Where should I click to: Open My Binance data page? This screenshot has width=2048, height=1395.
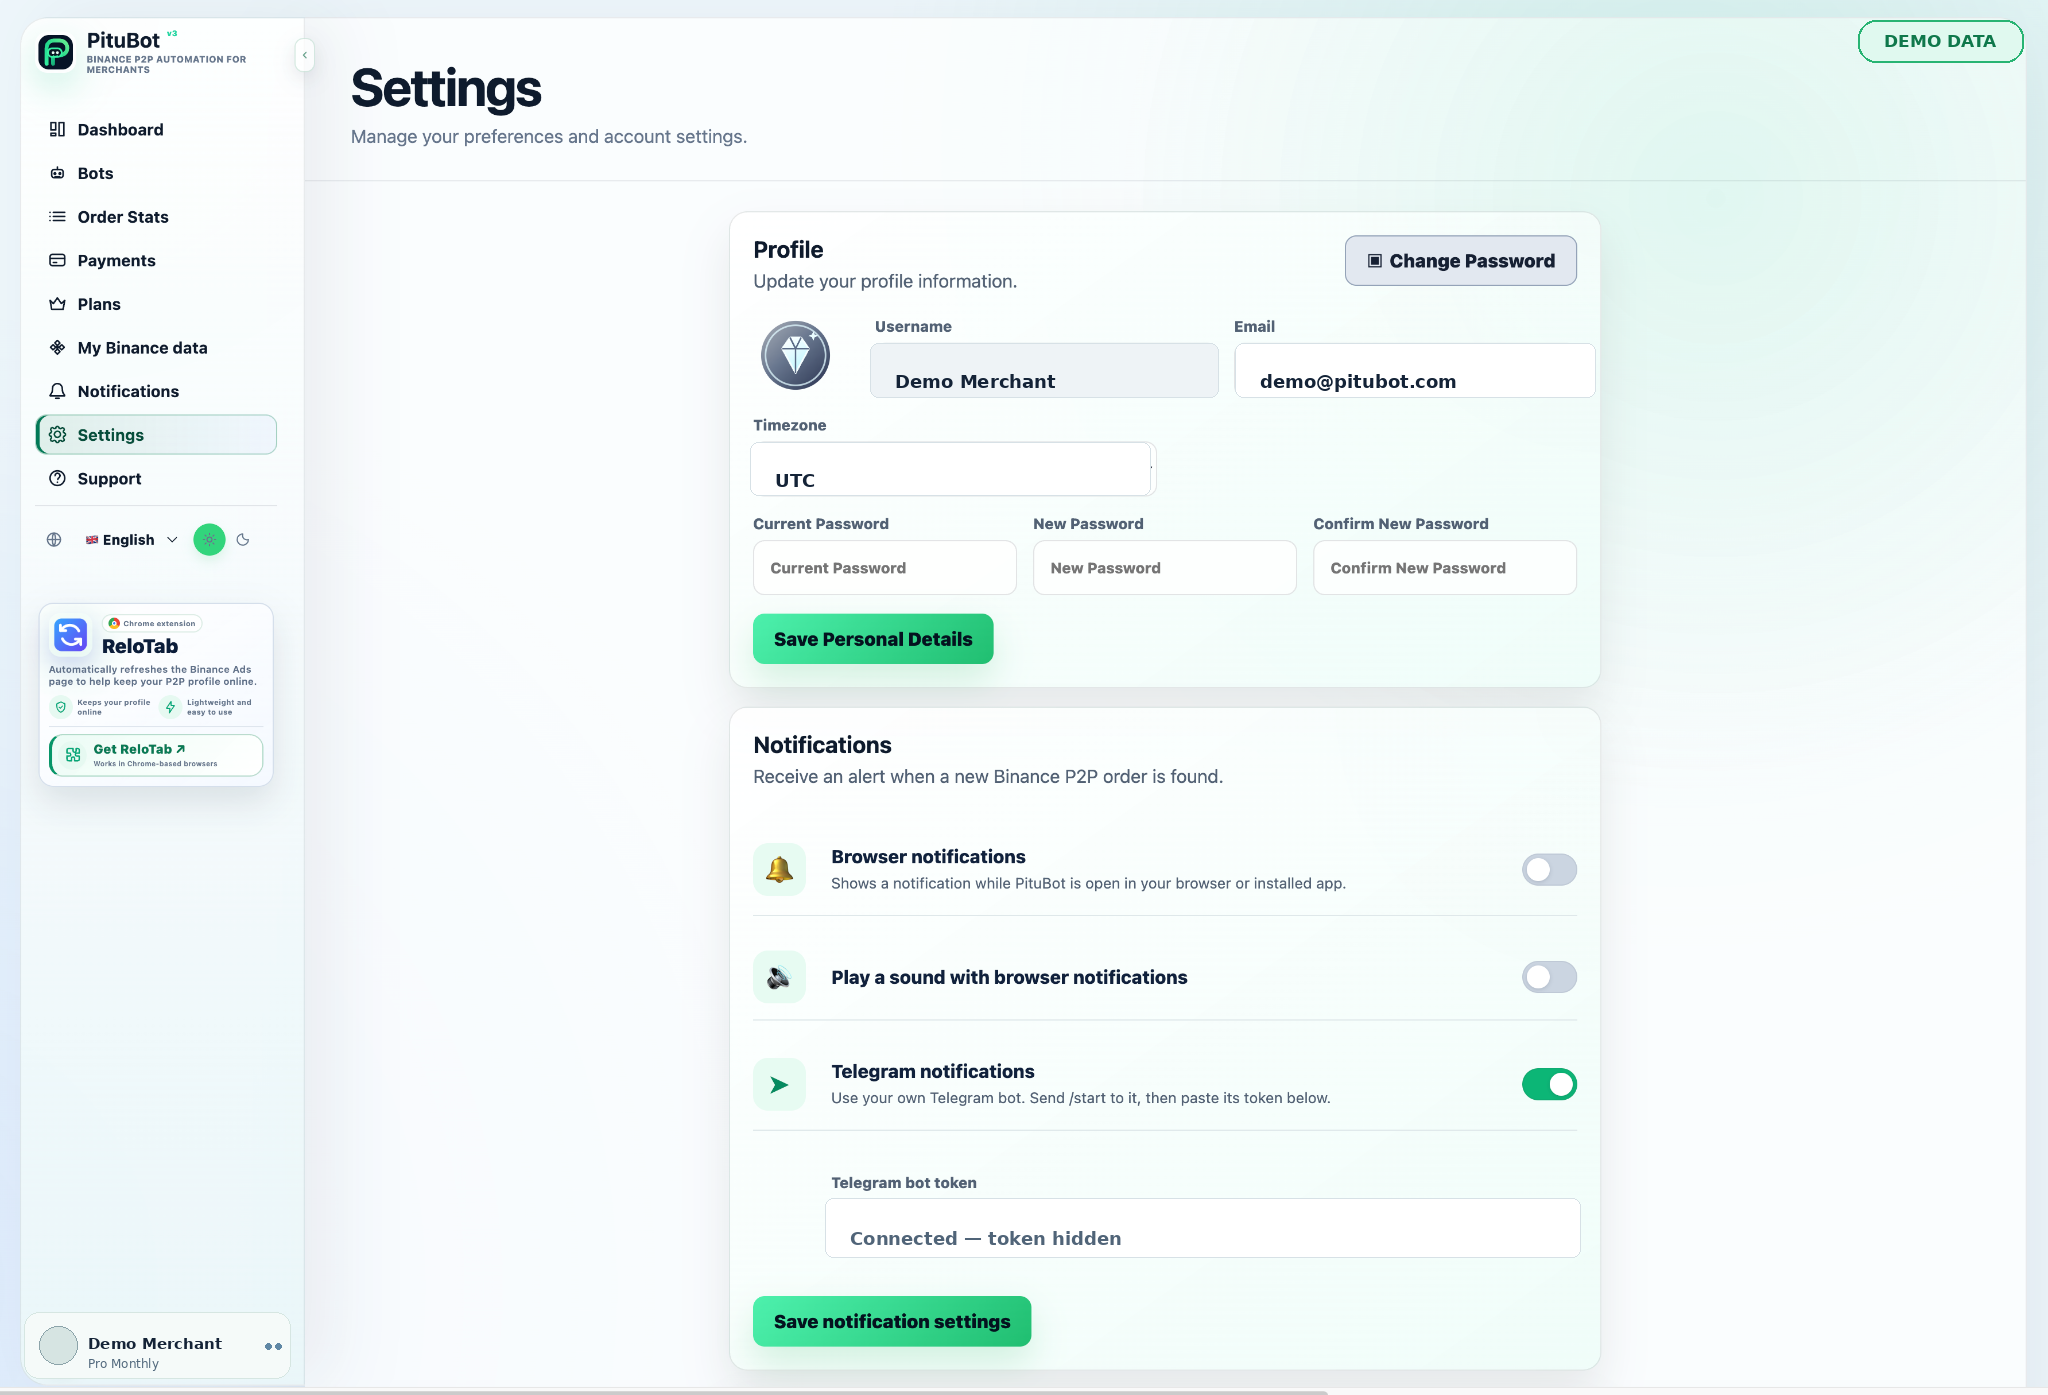point(156,347)
